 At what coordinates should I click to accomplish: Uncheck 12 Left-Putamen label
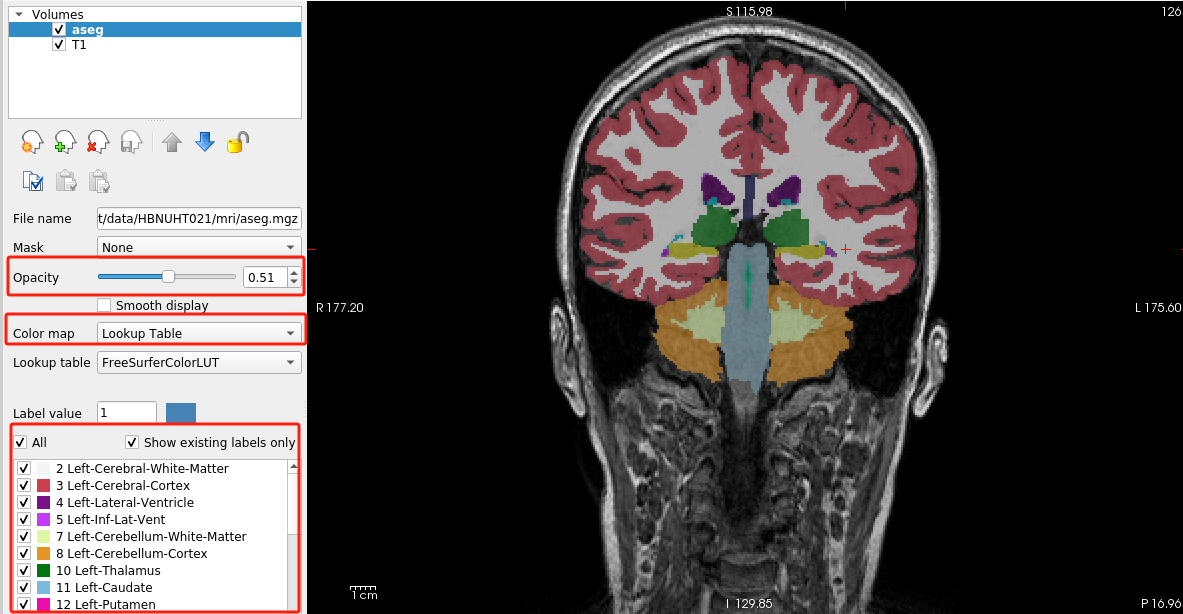coord(24,604)
